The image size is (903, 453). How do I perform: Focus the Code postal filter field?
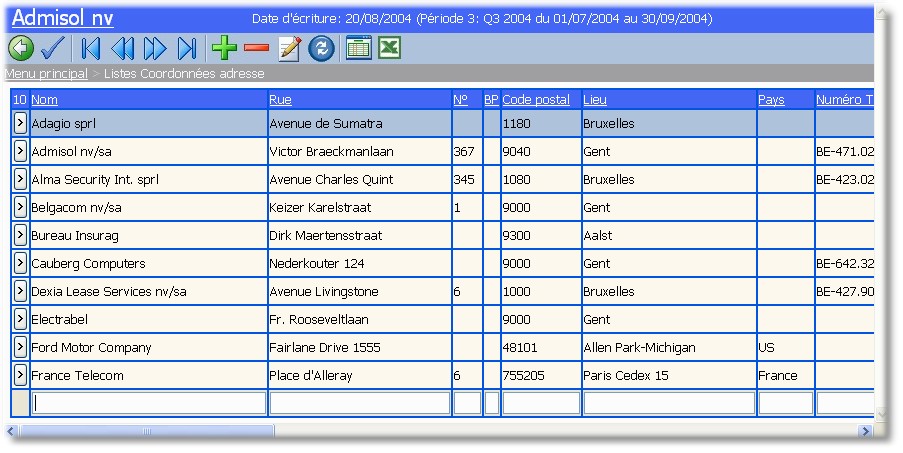tap(541, 403)
